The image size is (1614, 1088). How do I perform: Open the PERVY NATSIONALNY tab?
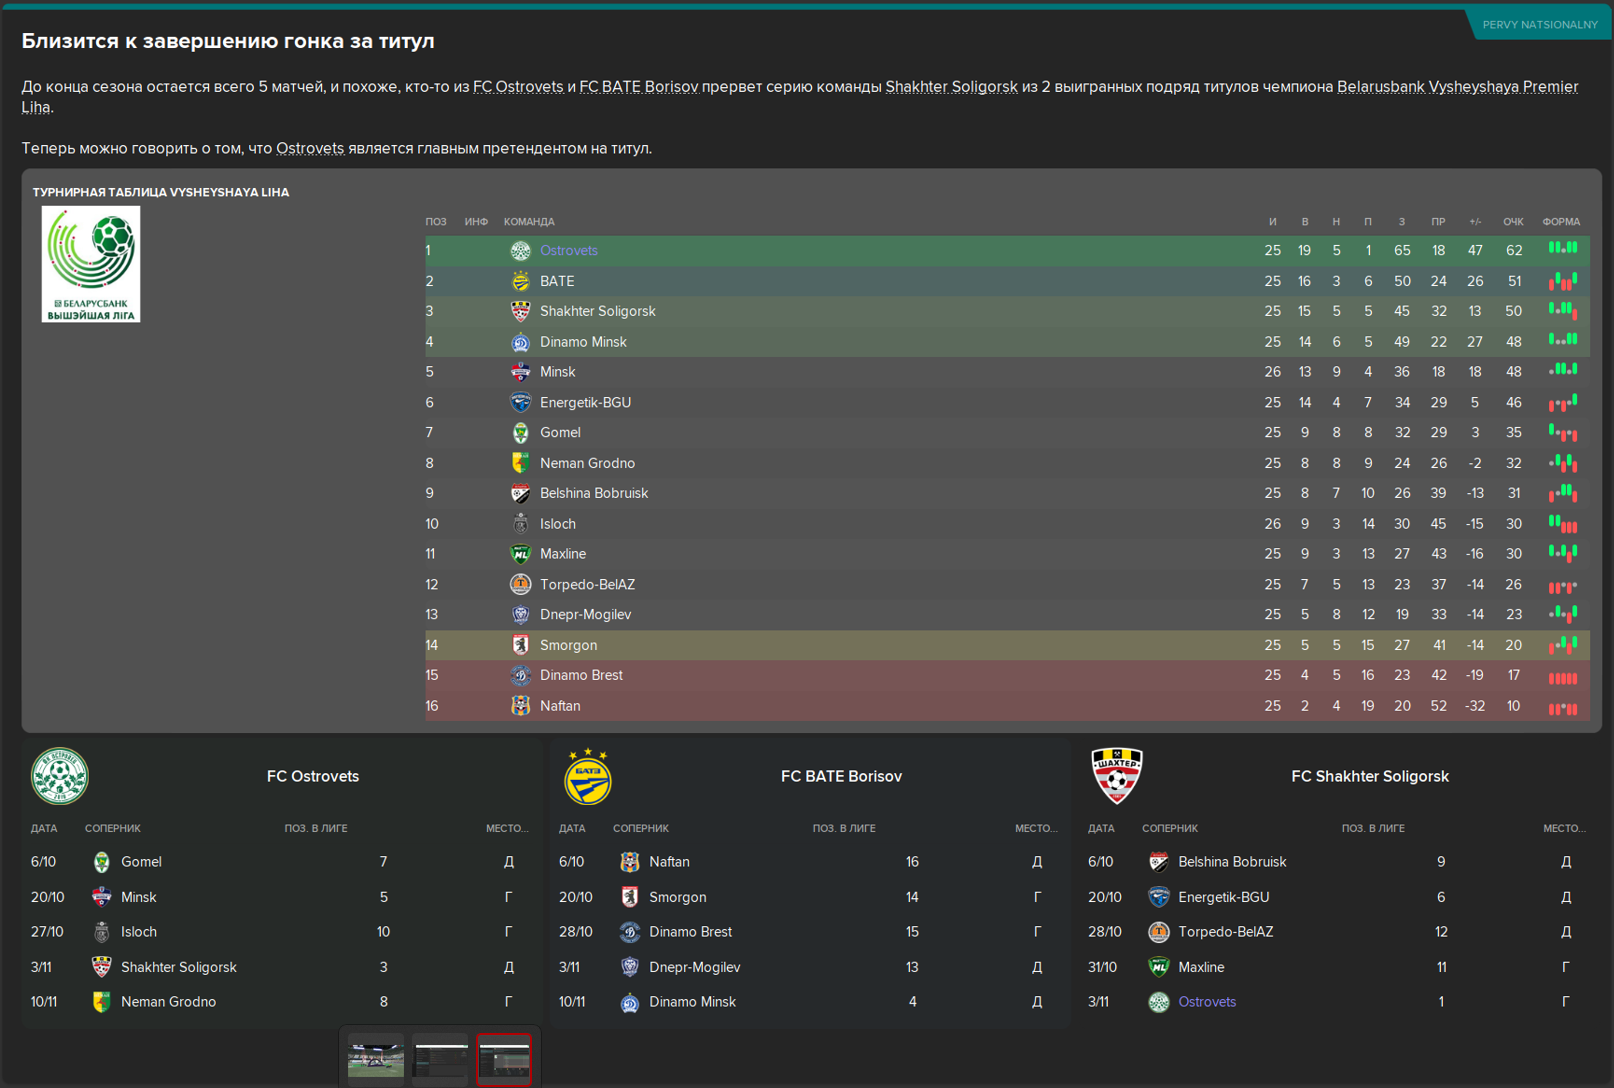tap(1539, 25)
